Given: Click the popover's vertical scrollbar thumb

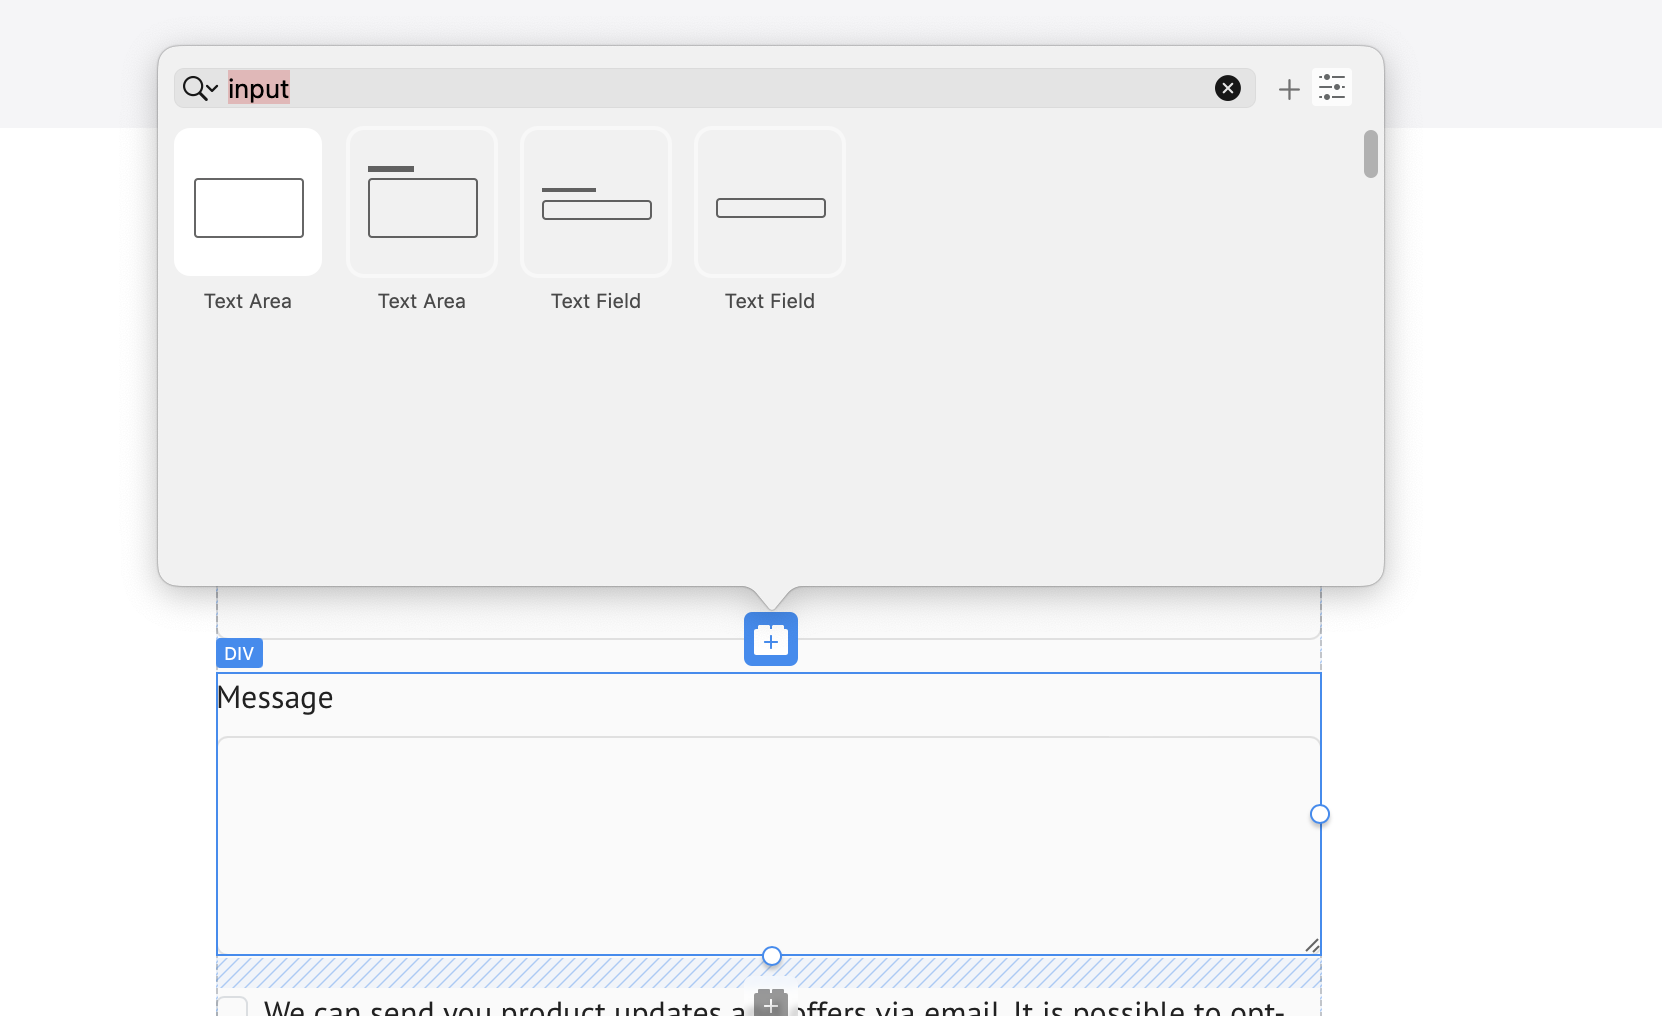Looking at the screenshot, I should coord(1371,154).
